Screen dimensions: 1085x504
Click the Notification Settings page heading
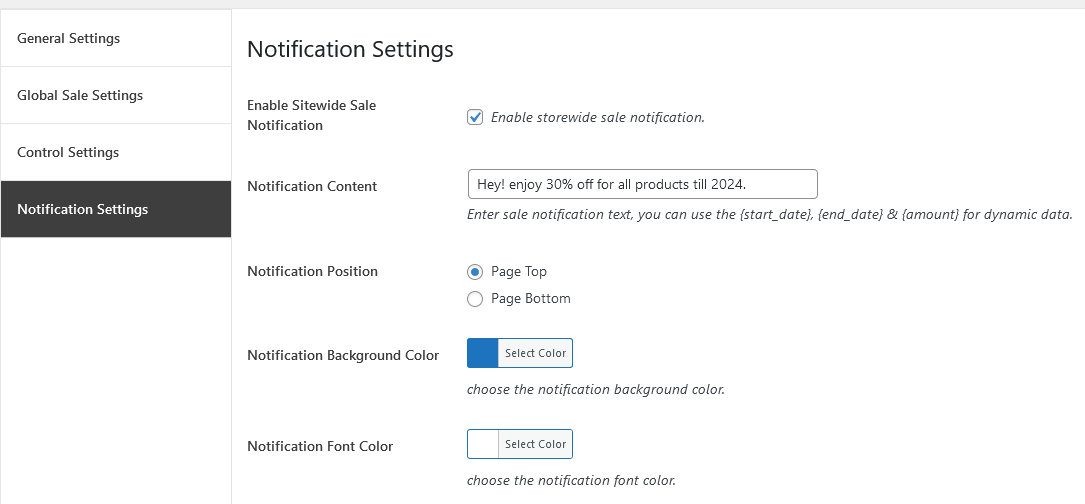(350, 49)
